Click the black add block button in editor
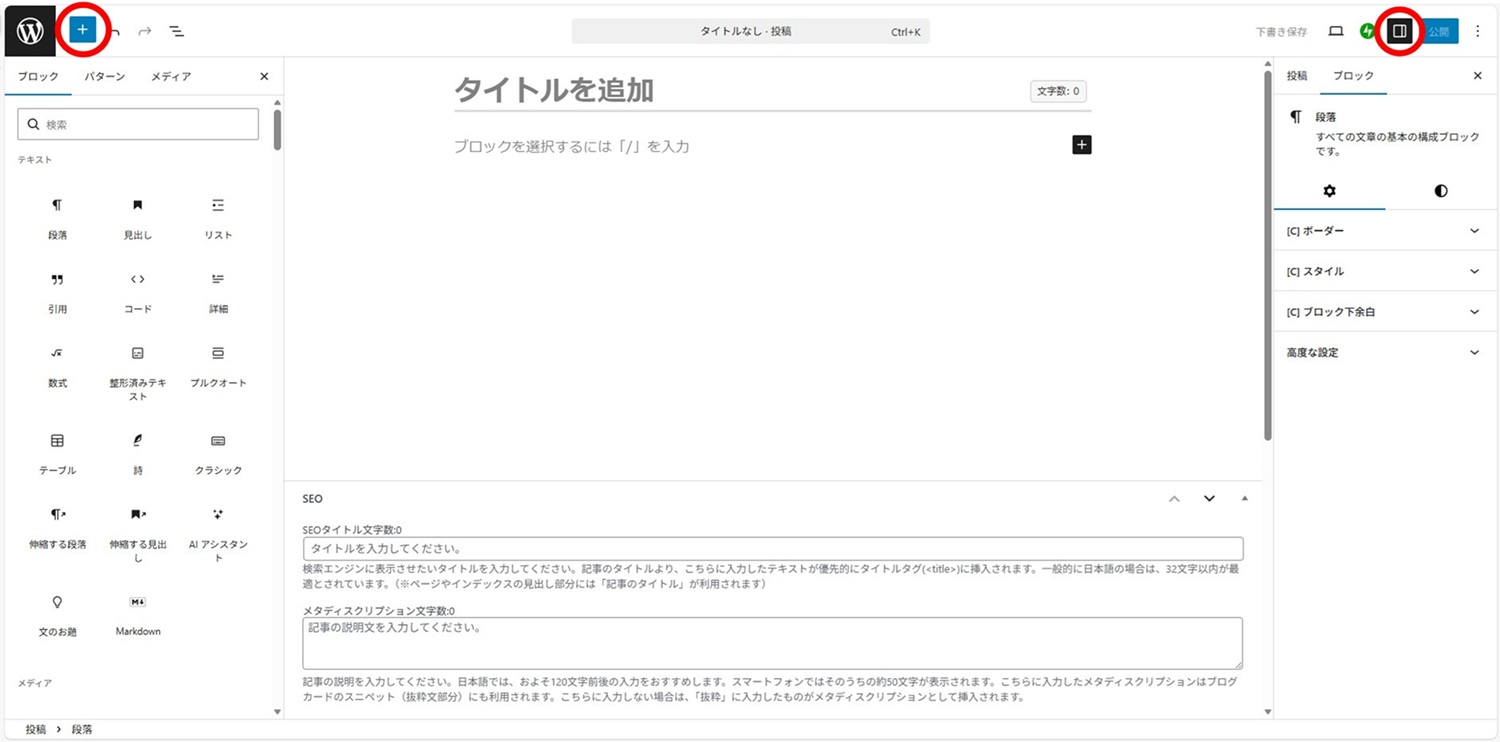 tap(1081, 145)
